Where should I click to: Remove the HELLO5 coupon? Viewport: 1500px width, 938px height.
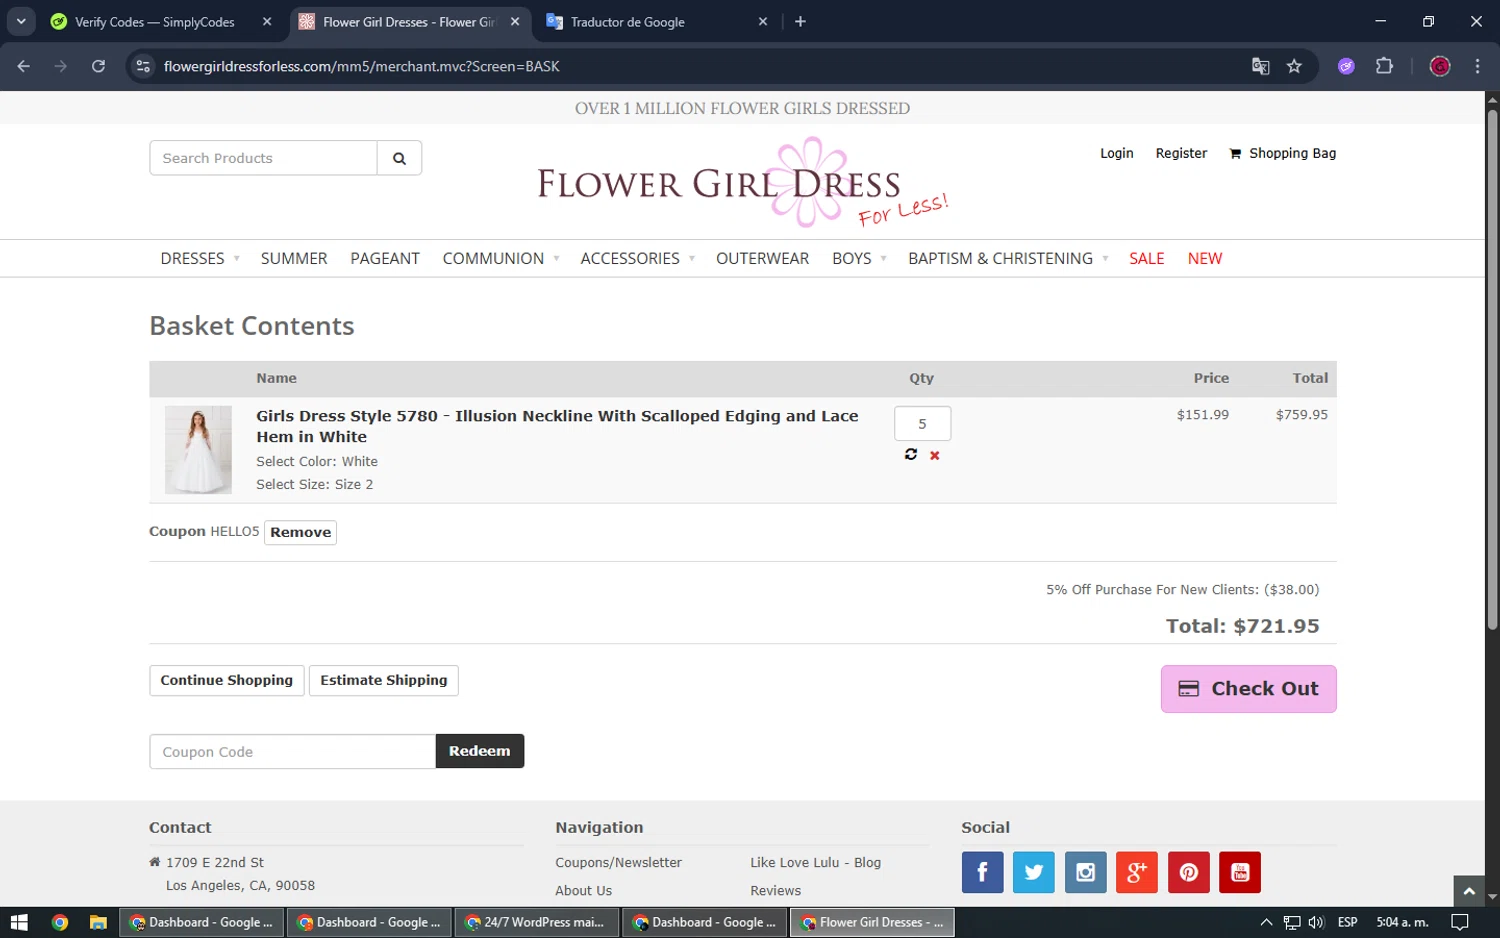click(300, 532)
